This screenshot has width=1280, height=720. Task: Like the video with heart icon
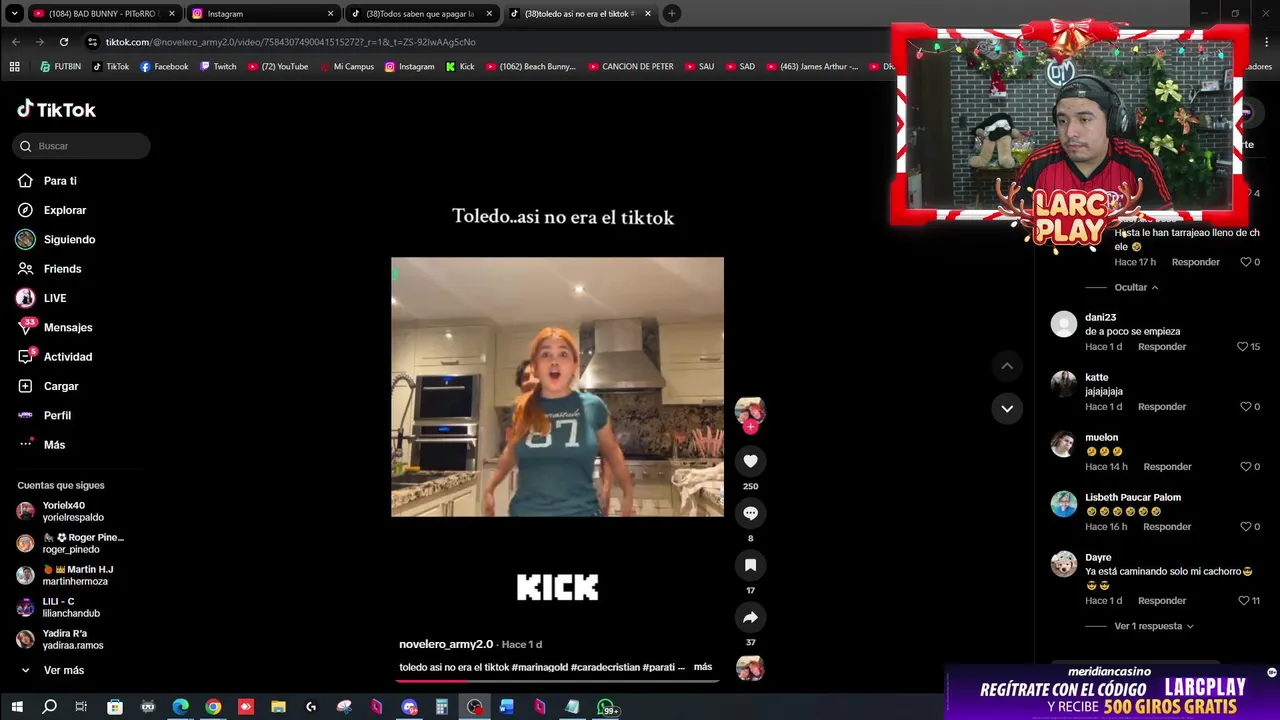coord(750,461)
